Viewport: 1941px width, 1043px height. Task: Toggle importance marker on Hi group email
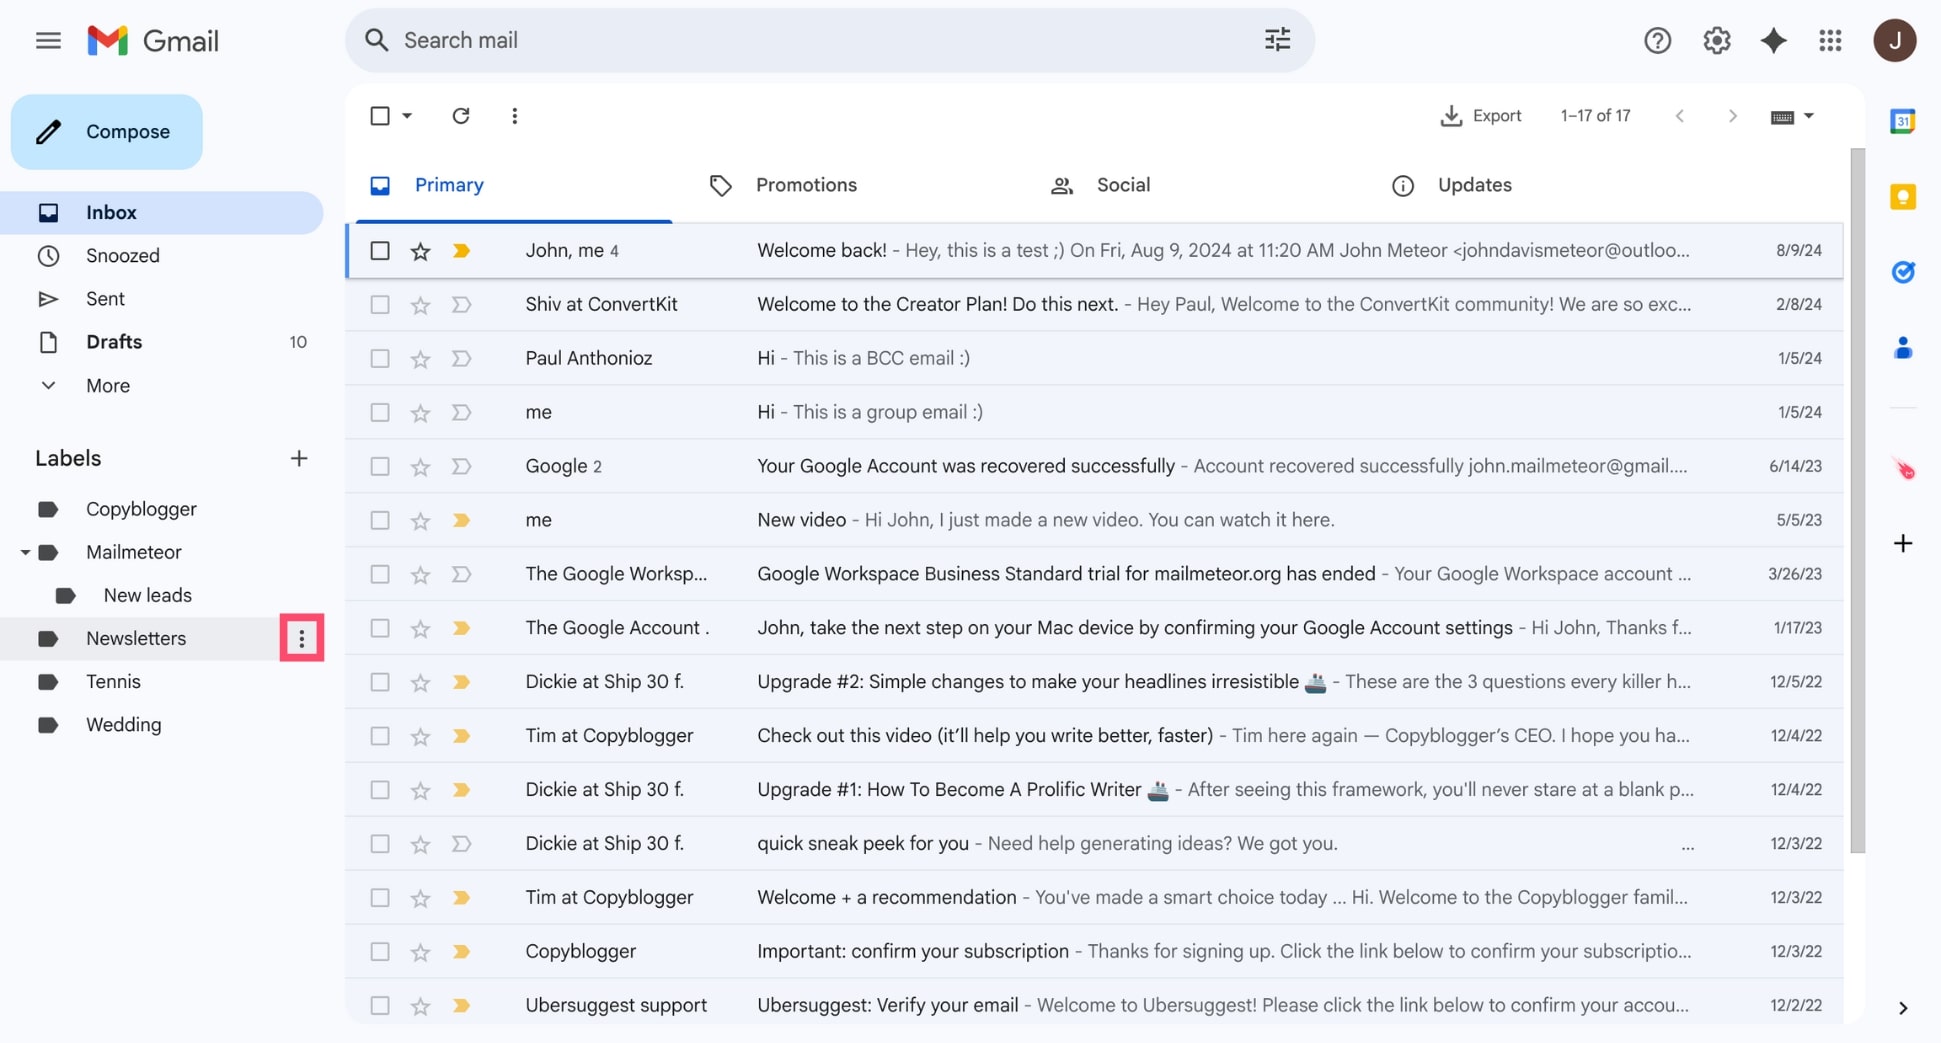[x=461, y=413]
